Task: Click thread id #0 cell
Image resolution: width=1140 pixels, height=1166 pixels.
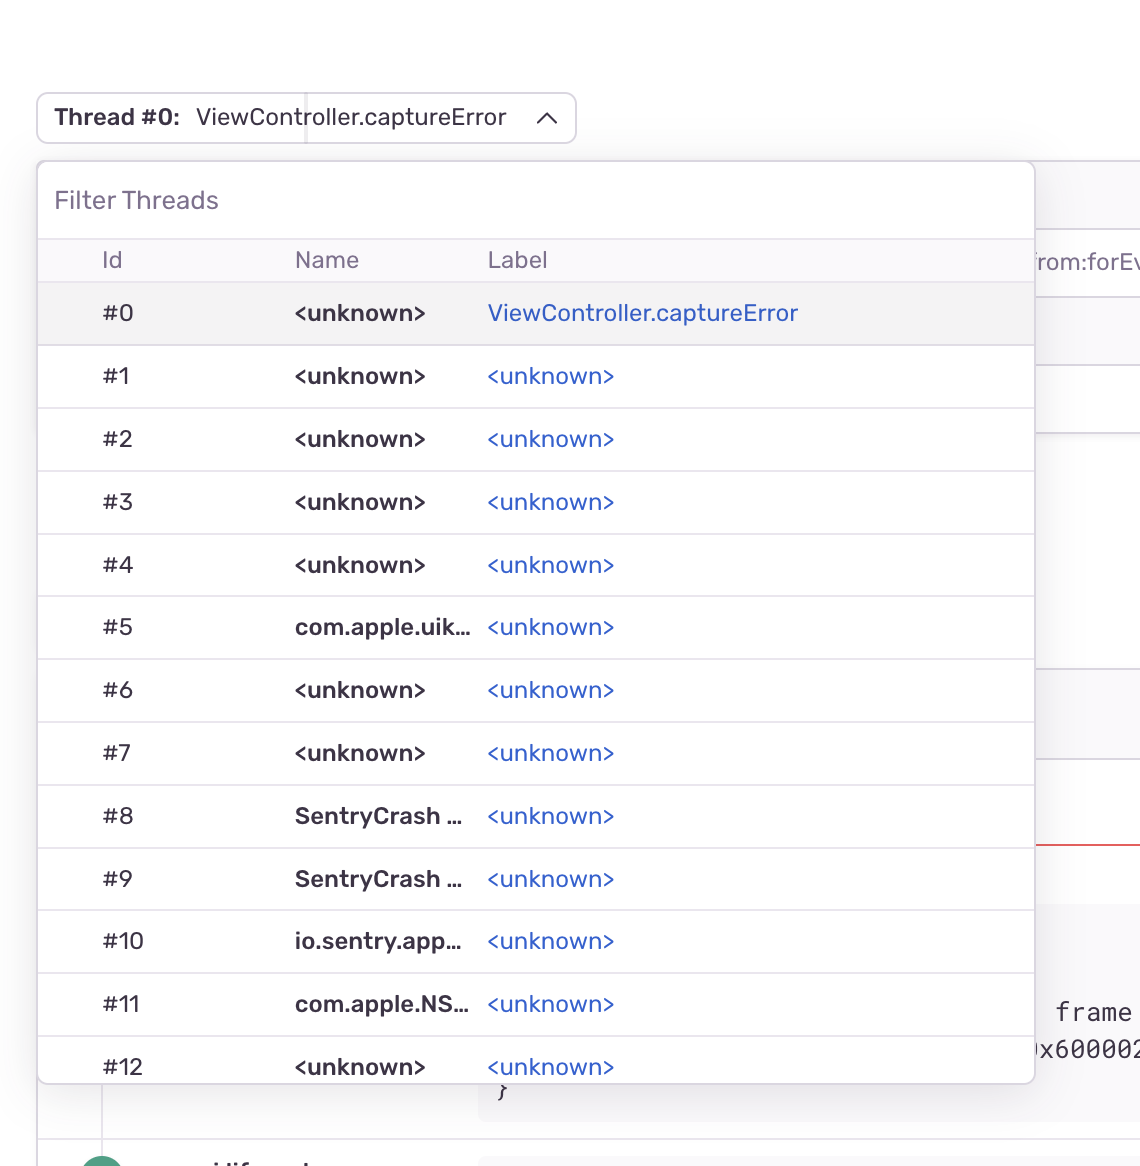Action: [117, 313]
